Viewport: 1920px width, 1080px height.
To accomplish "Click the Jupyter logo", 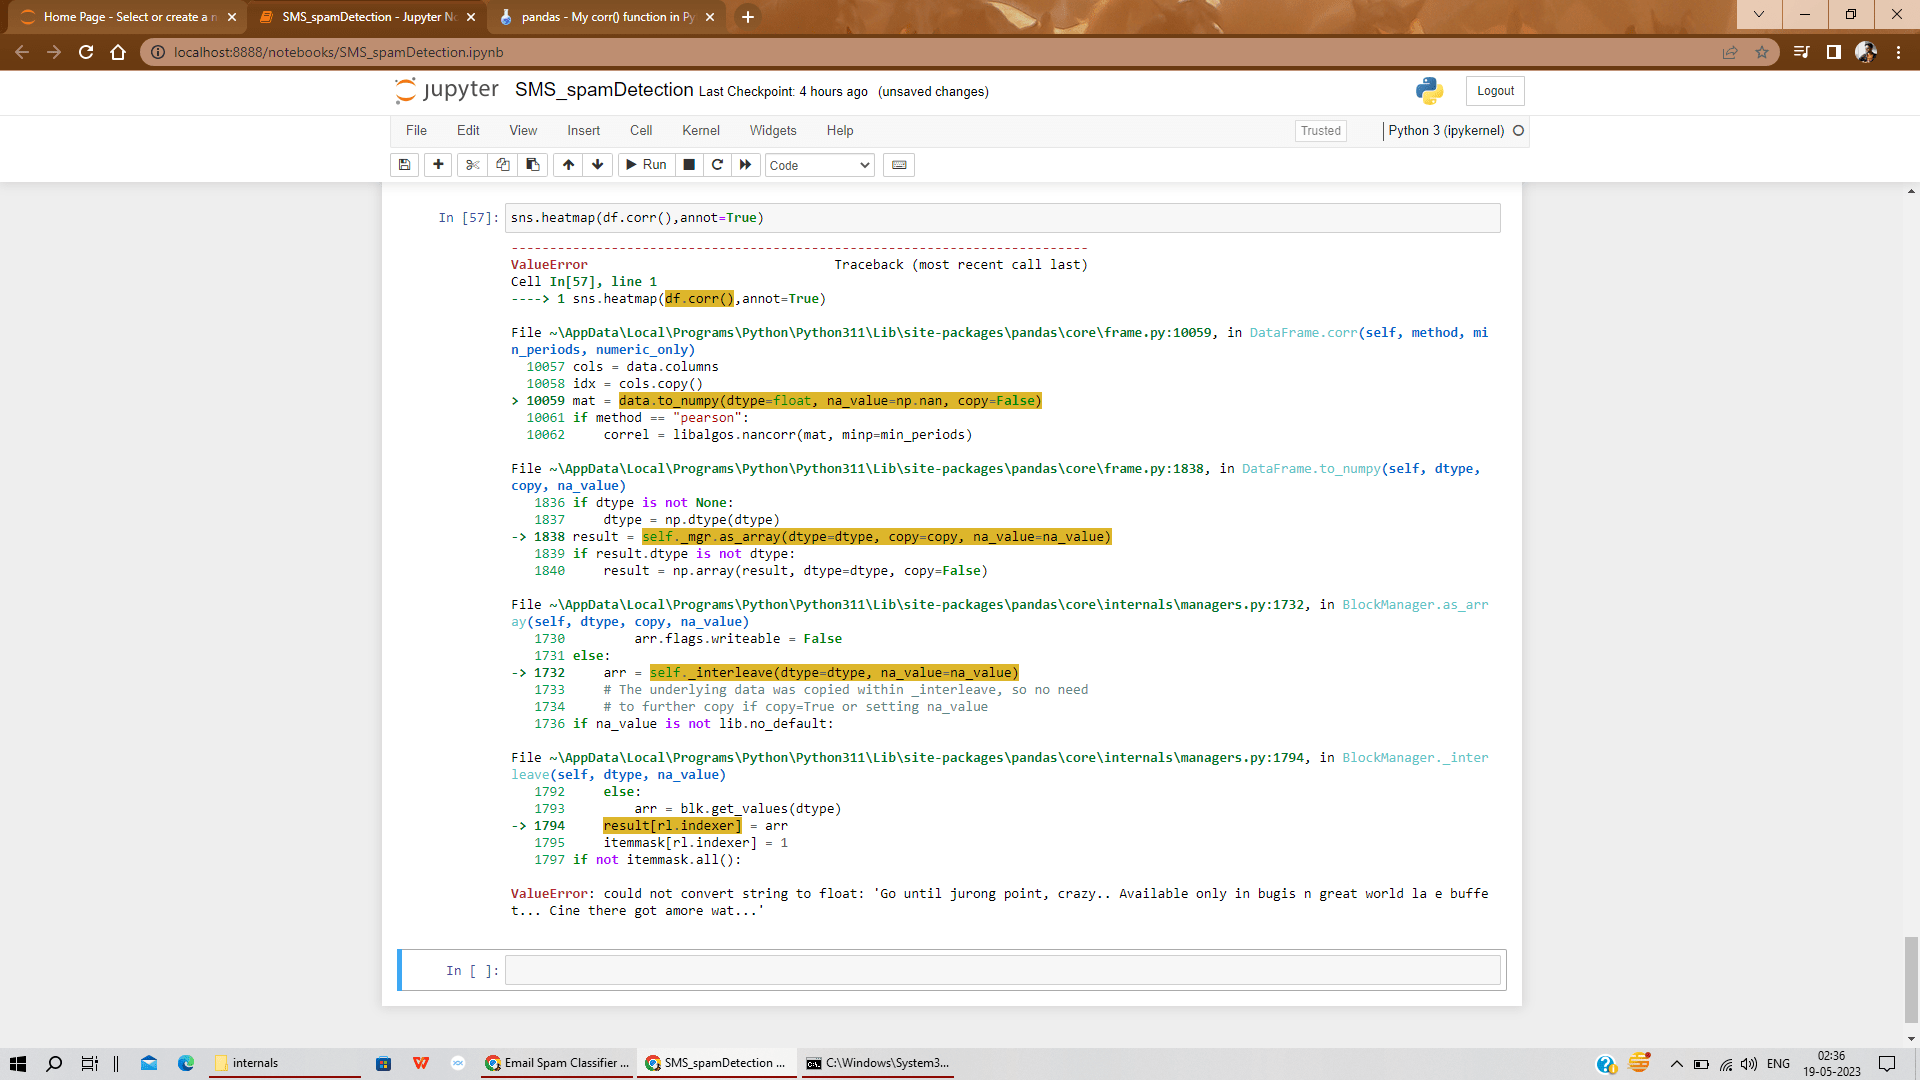I will [x=446, y=90].
